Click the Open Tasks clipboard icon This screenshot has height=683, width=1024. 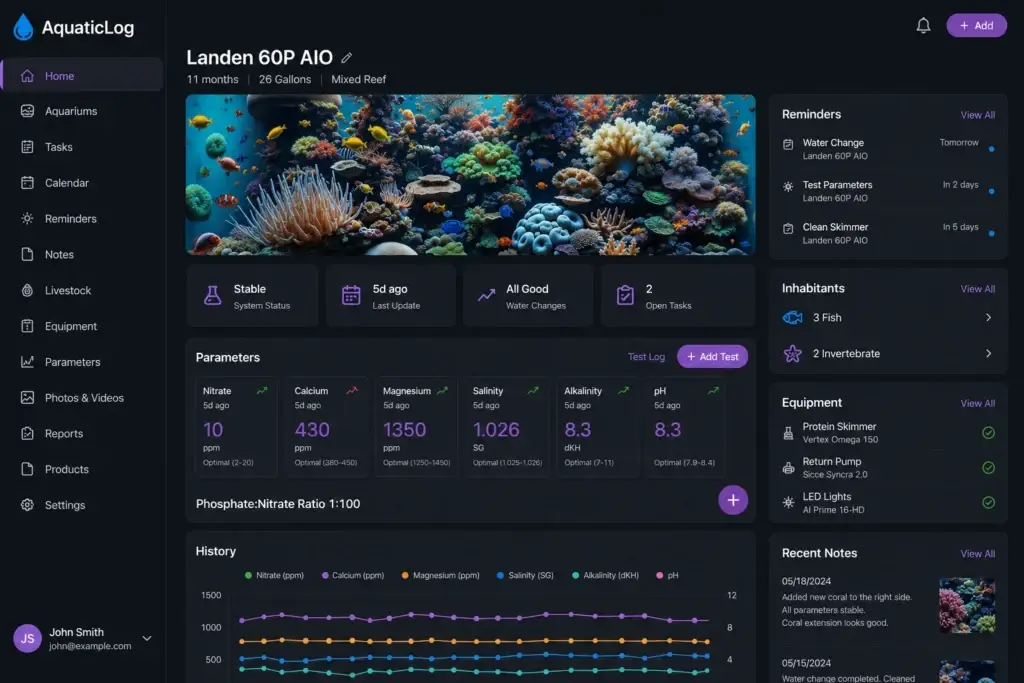pos(625,296)
